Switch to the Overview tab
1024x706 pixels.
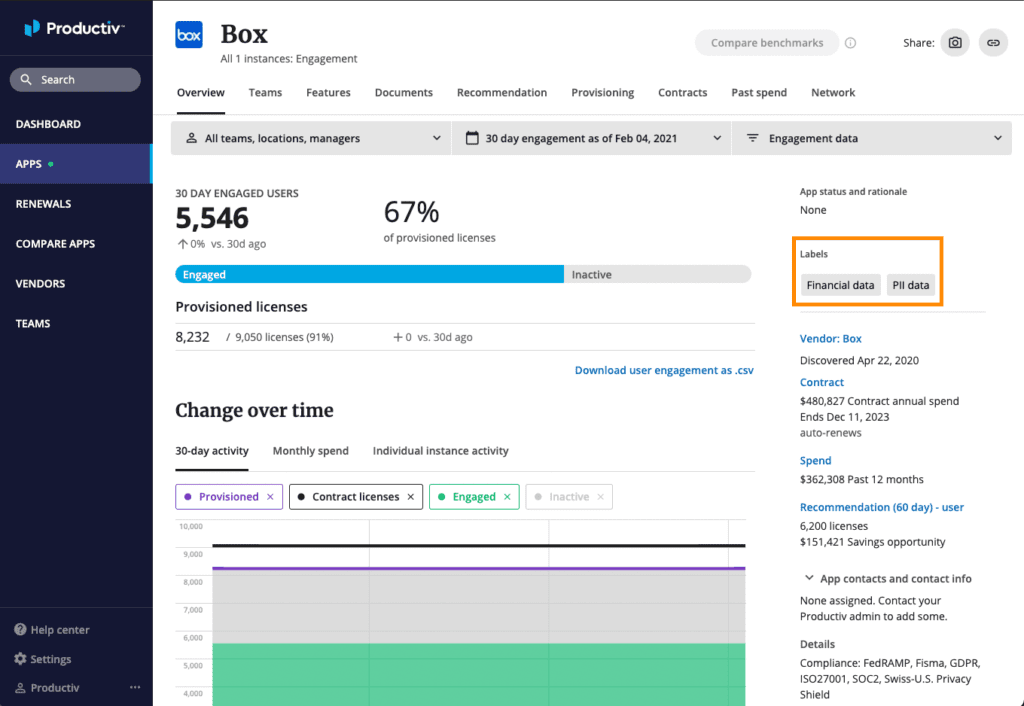coord(200,93)
